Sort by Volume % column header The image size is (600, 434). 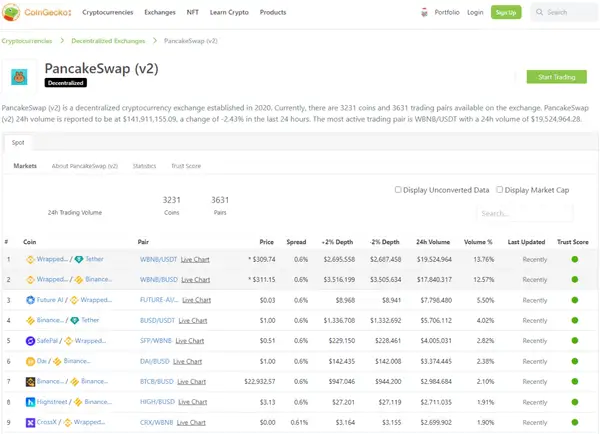478,242
